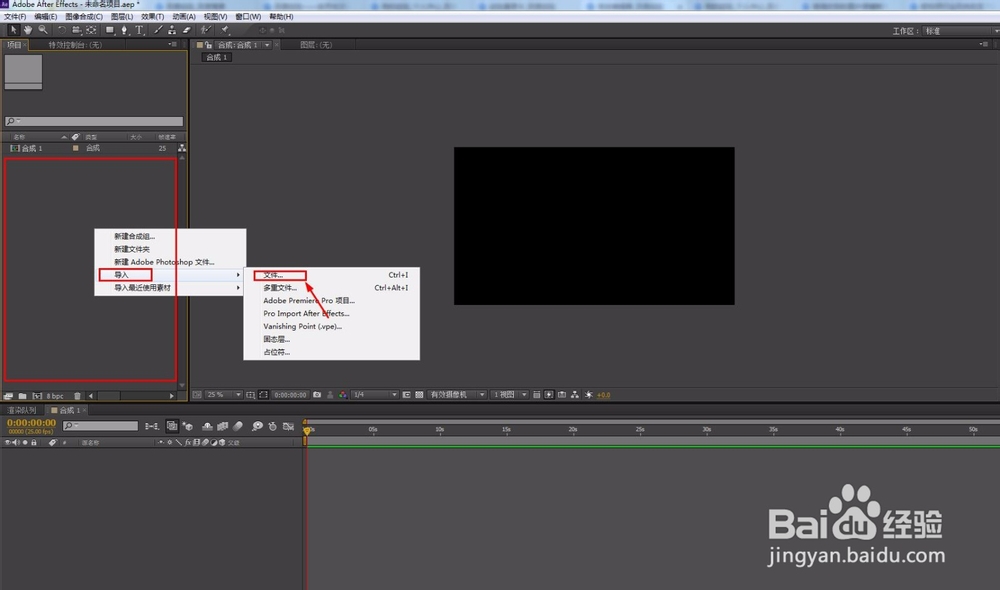1000x590 pixels.
Task: Open the composition flowchart icon in viewer footer
Action: (x=575, y=395)
